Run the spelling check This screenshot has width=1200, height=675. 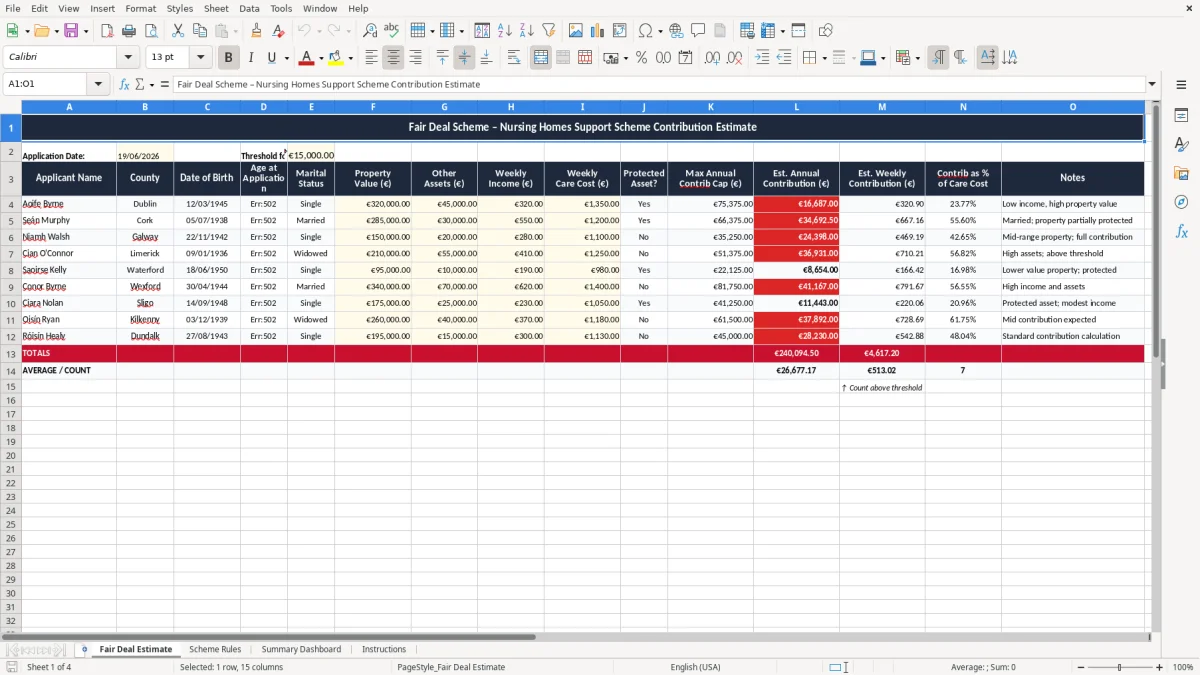[391, 31]
